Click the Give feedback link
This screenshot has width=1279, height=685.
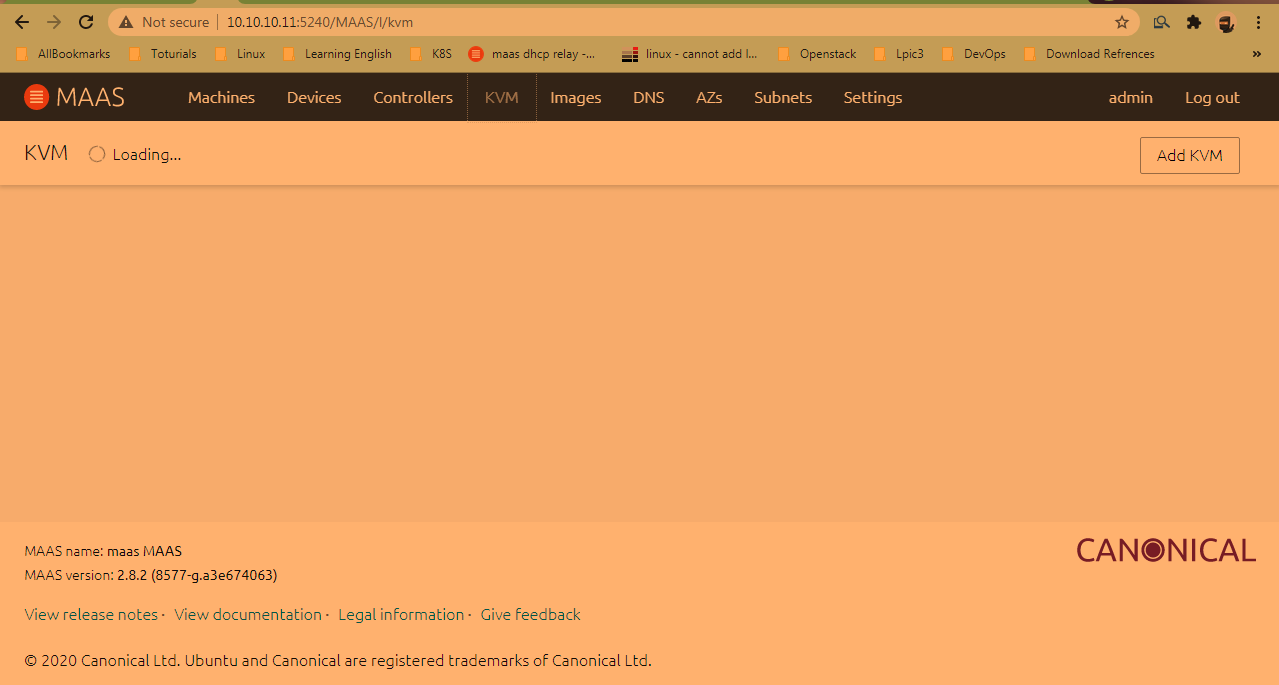[530, 614]
